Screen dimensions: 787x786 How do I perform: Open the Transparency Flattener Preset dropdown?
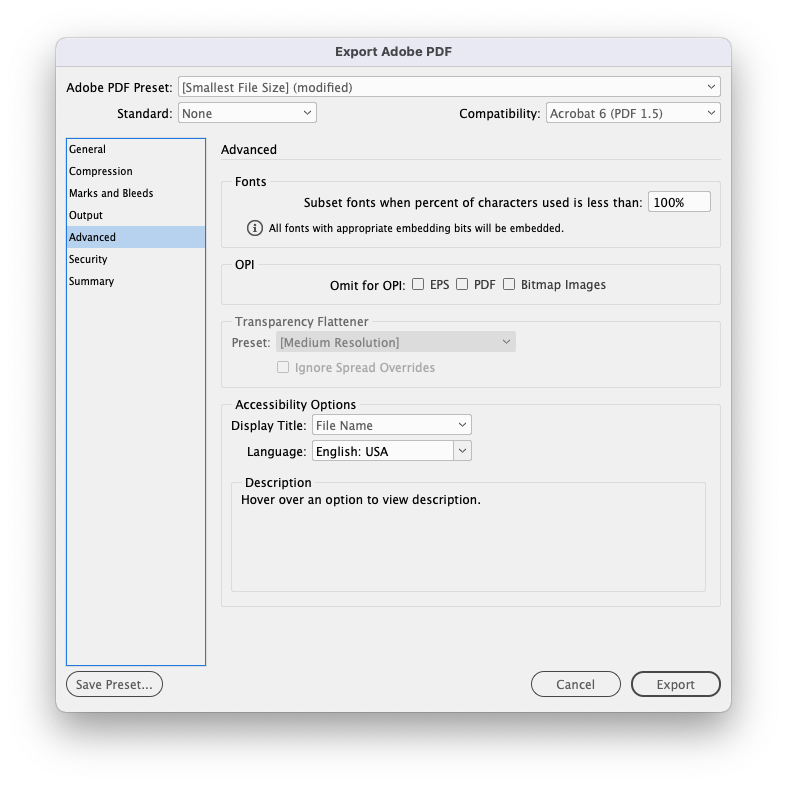[396, 342]
